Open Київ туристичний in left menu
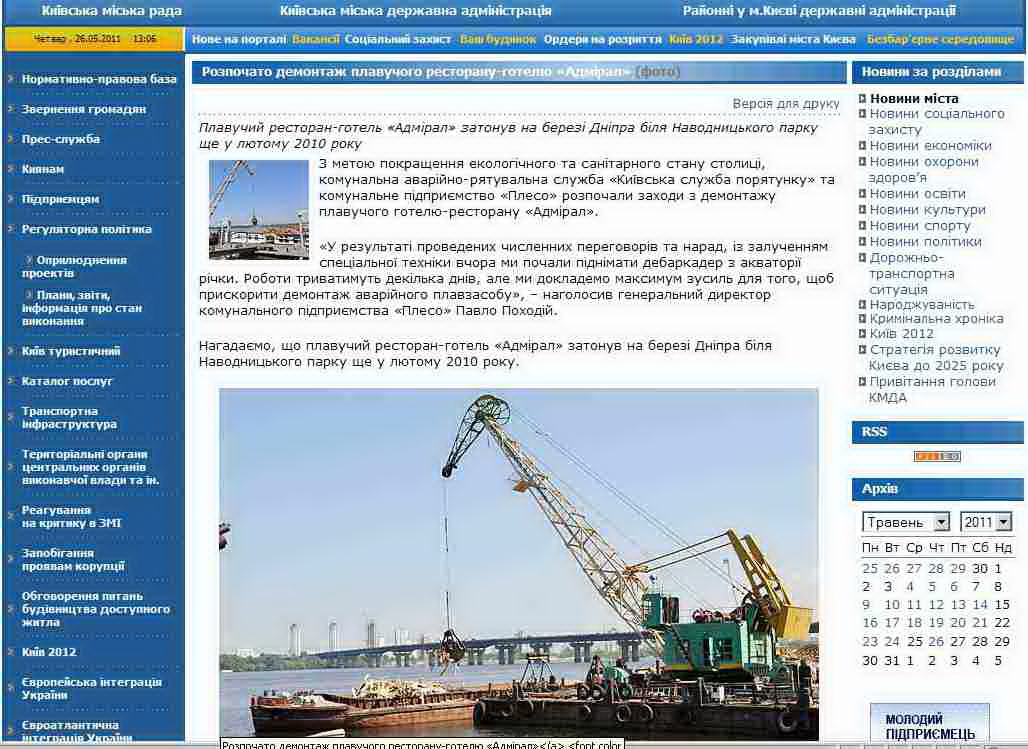1028x749 pixels. (x=71, y=351)
